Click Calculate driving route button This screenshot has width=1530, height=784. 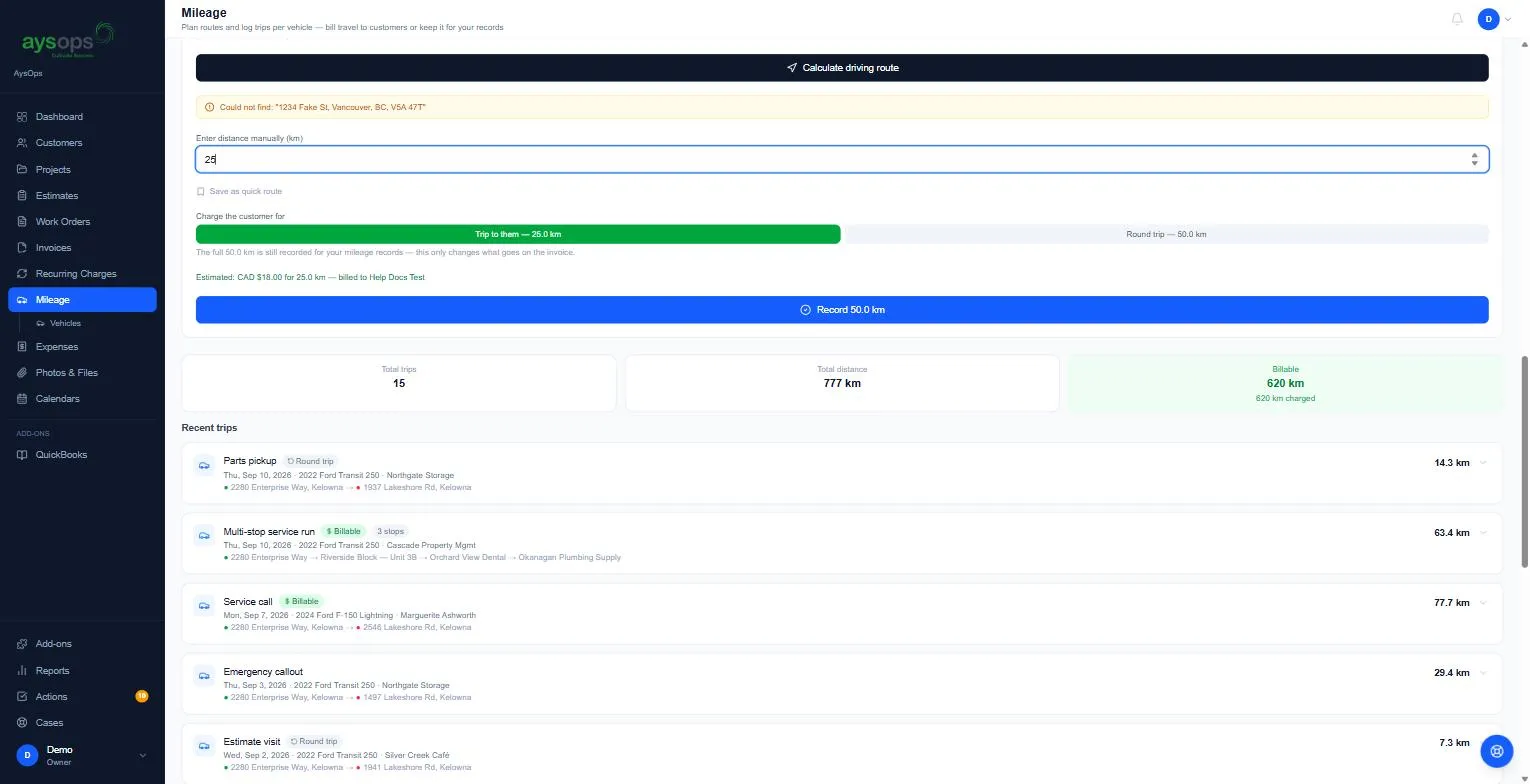[x=842, y=68]
